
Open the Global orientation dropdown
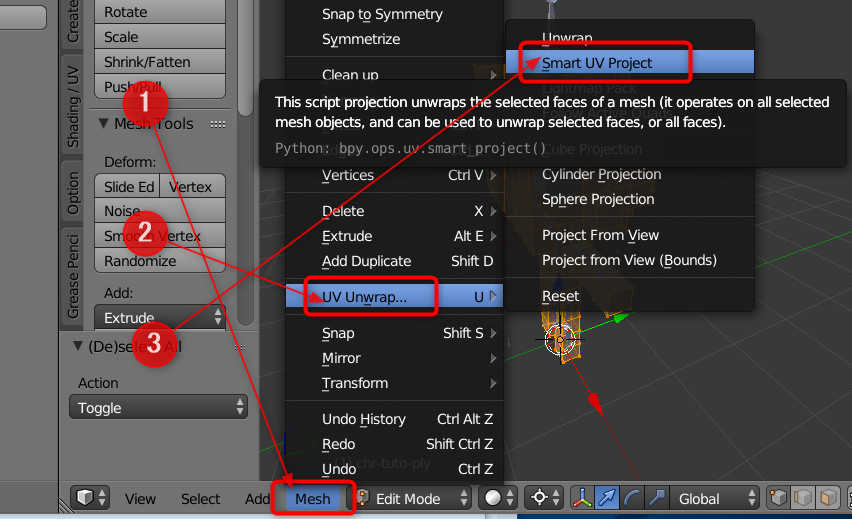point(714,497)
